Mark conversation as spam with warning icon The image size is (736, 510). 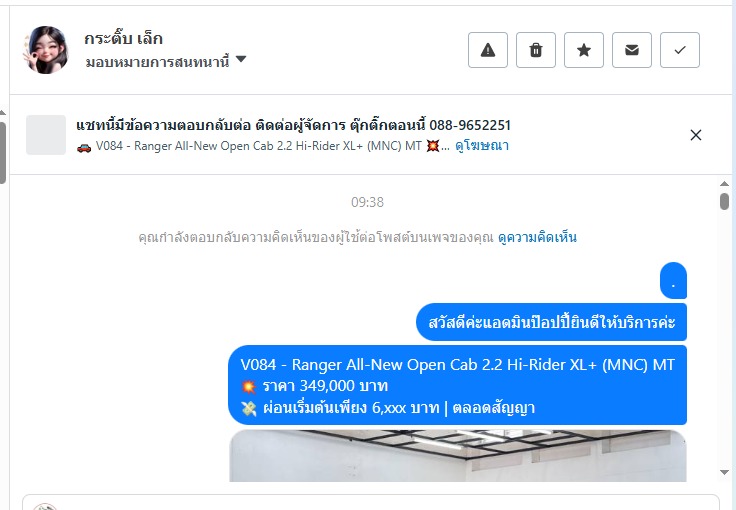tap(488, 50)
